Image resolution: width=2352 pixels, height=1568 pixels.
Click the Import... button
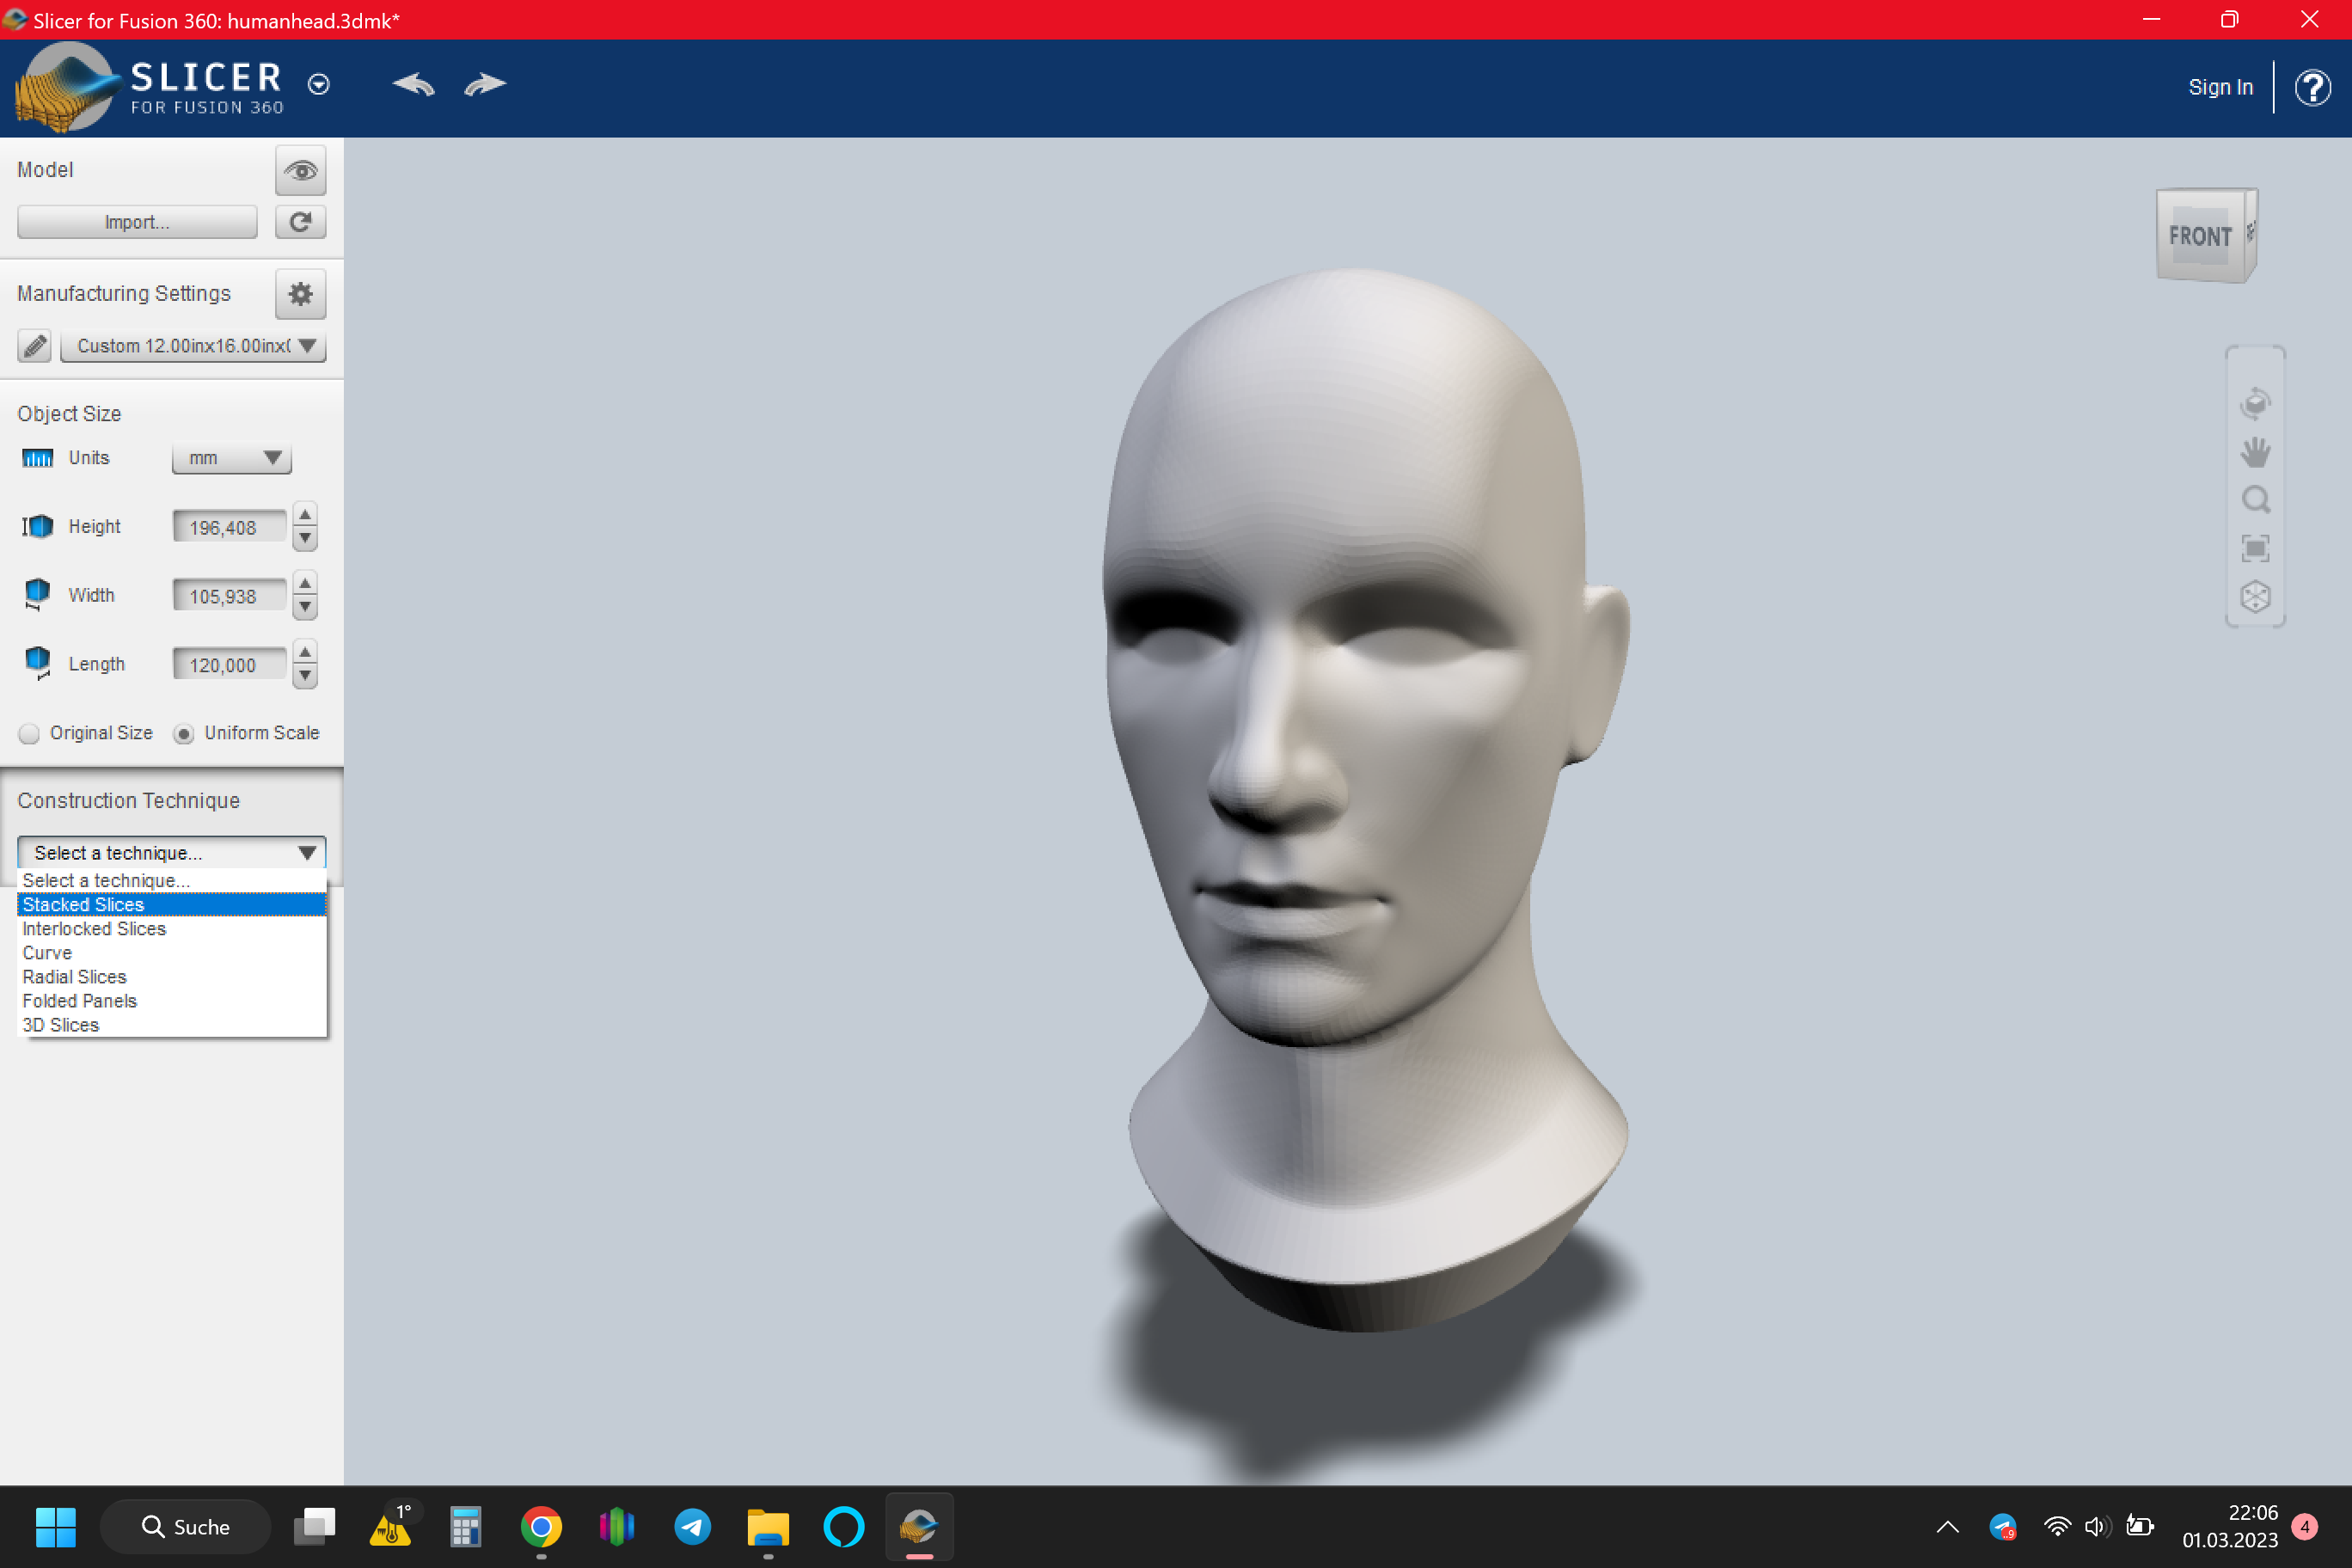pyautogui.click(x=137, y=222)
